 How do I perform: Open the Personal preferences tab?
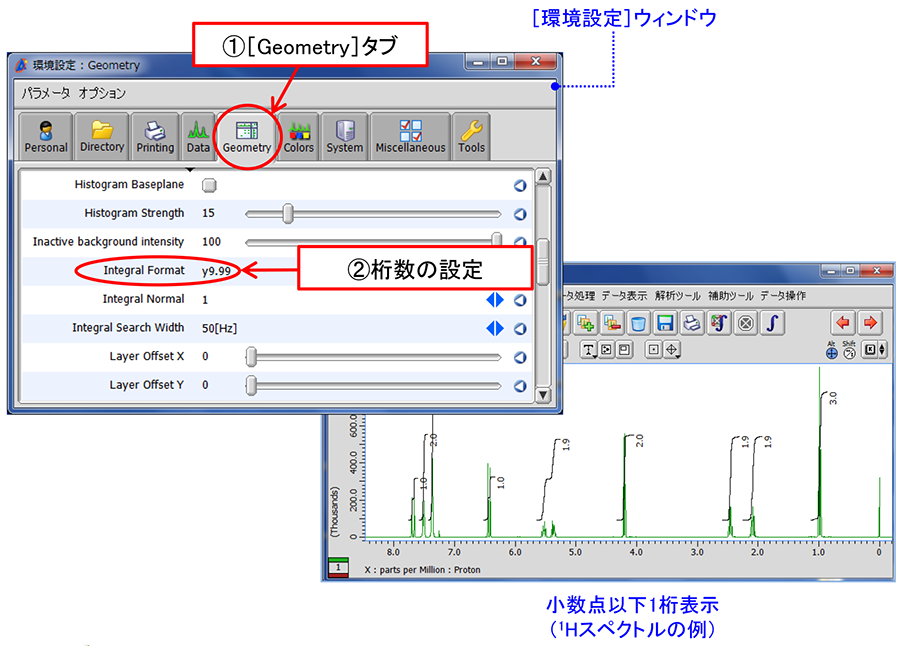point(46,136)
